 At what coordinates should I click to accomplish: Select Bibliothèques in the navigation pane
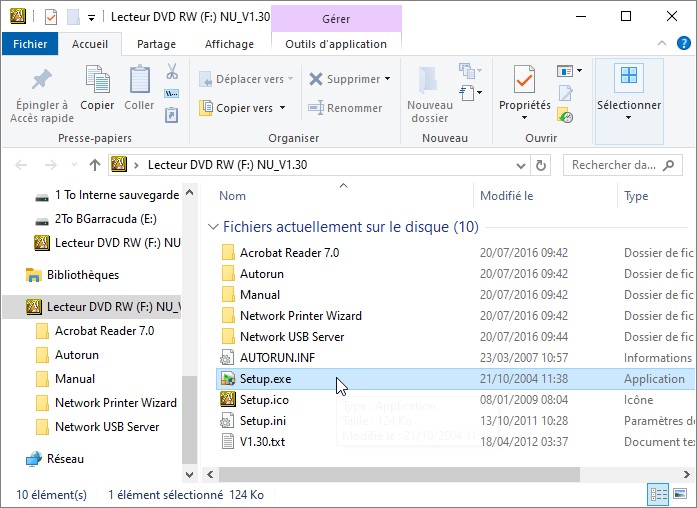83,275
